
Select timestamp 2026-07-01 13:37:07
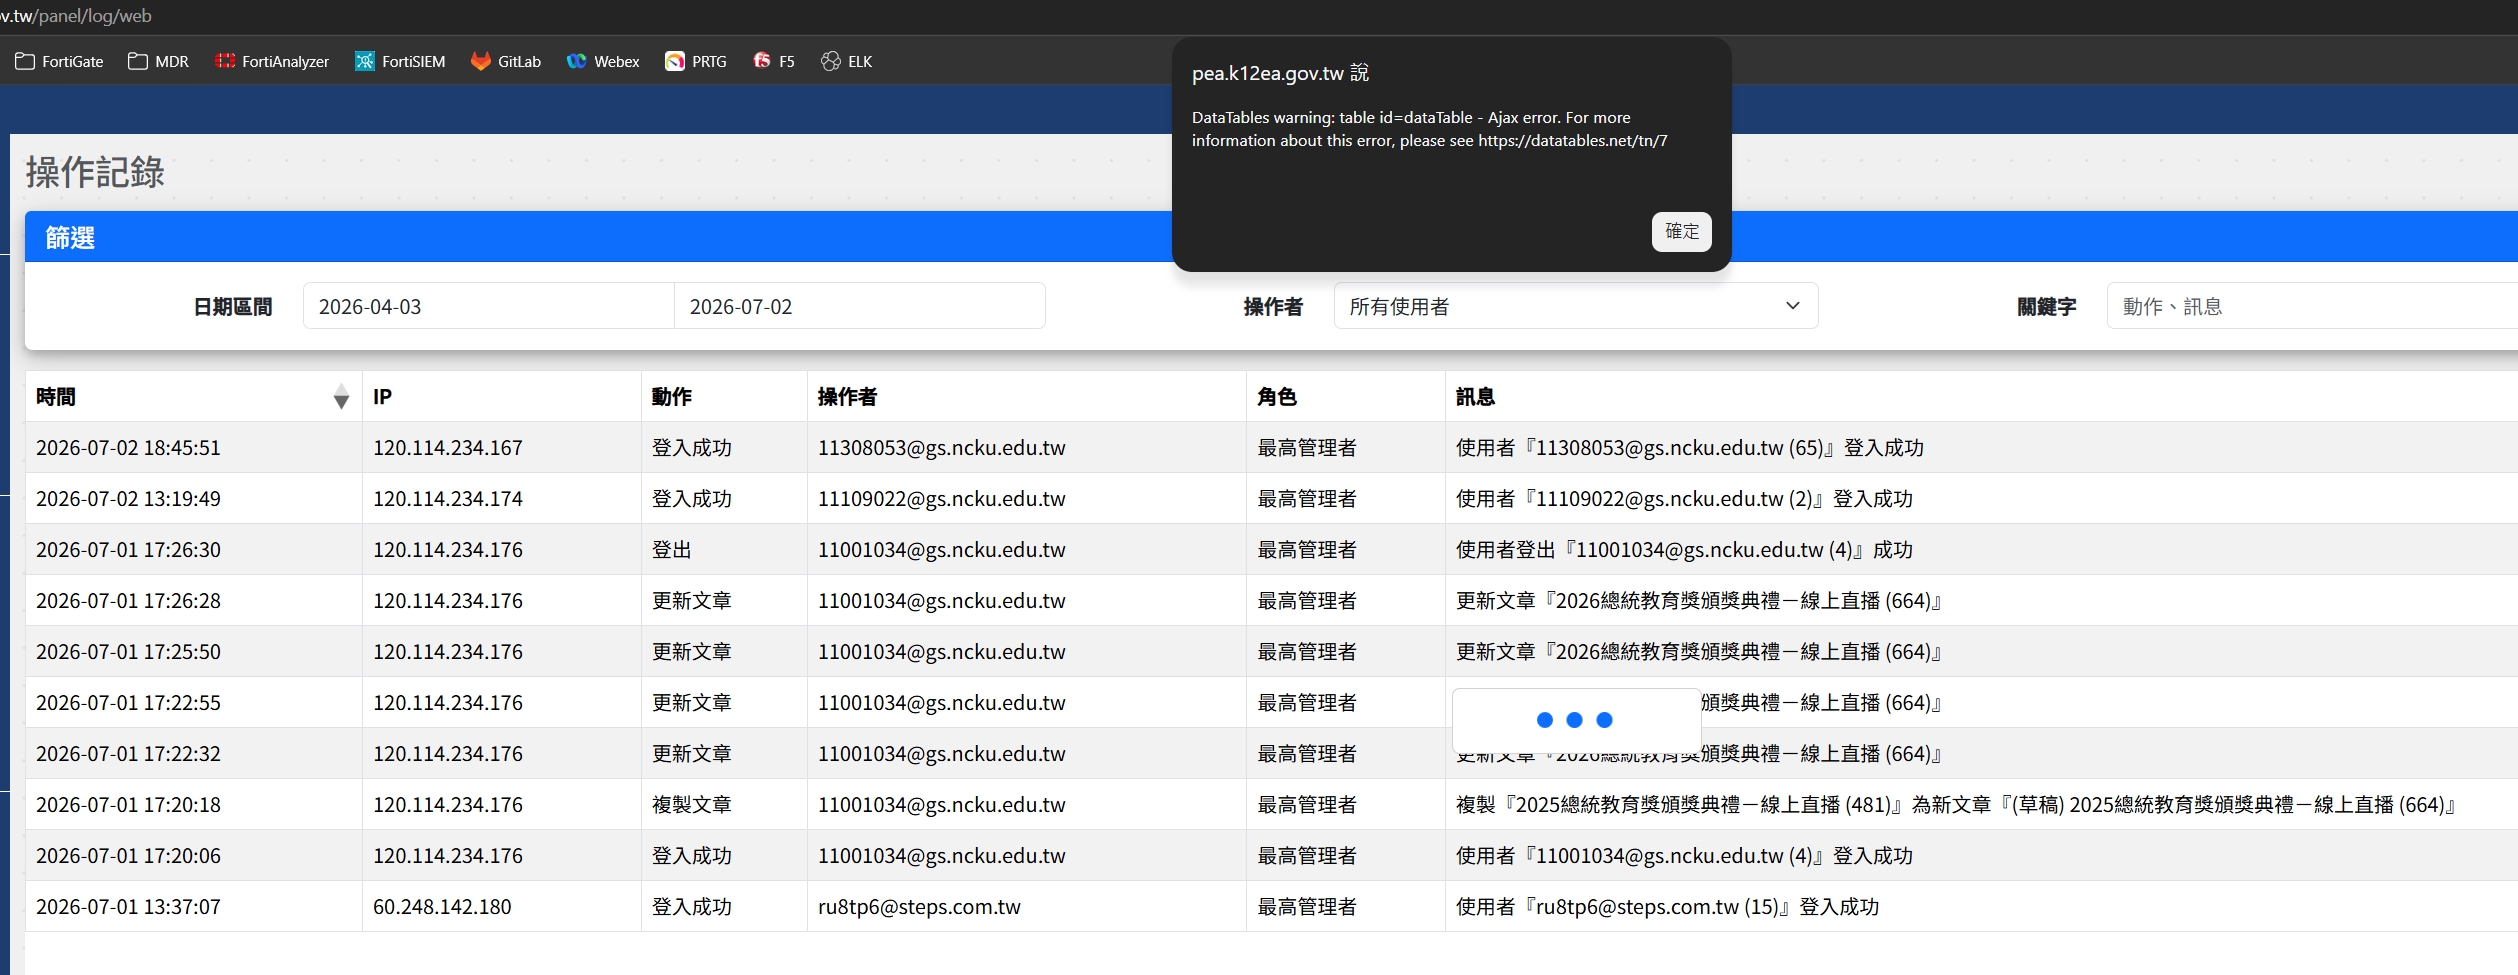pyautogui.click(x=128, y=907)
